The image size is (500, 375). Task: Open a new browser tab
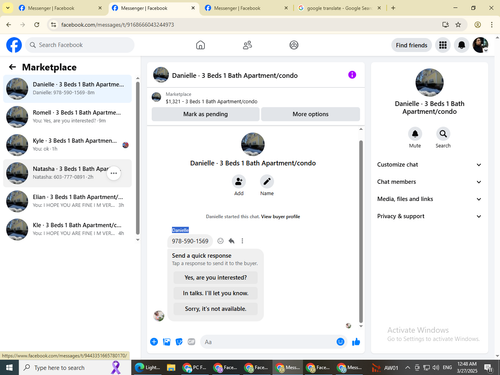[x=393, y=8]
